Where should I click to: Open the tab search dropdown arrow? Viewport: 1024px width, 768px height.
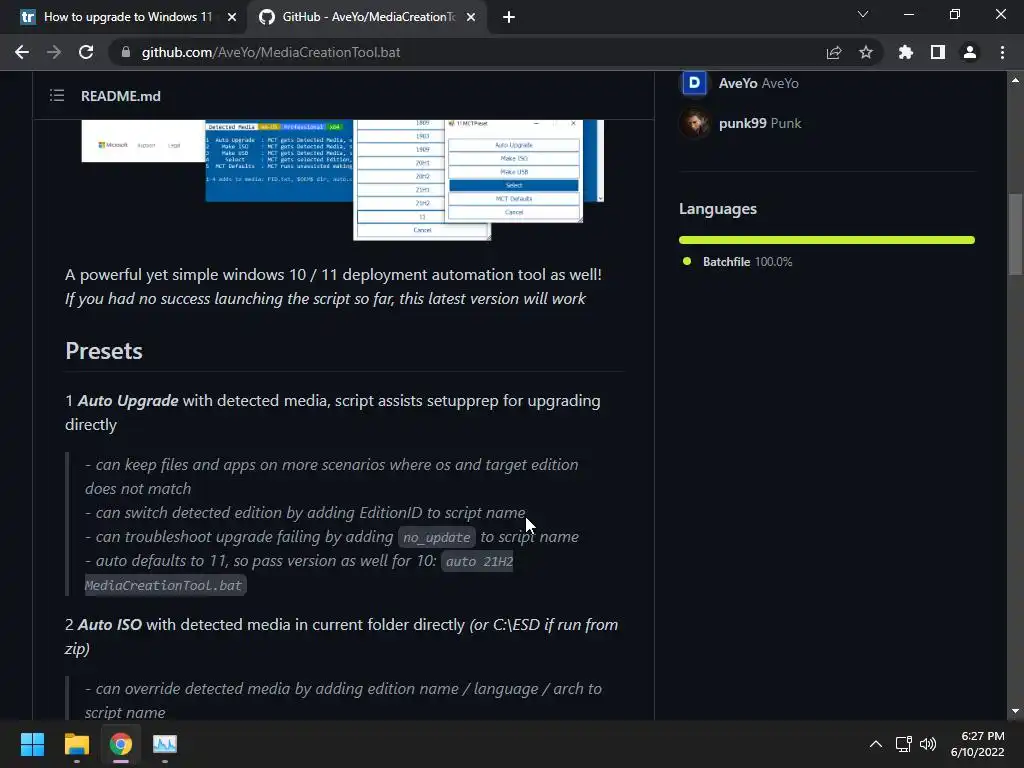pos(863,14)
